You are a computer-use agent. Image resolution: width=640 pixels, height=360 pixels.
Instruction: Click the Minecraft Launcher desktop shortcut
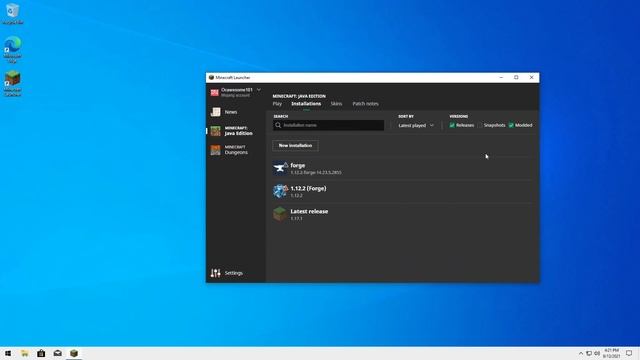13,84
